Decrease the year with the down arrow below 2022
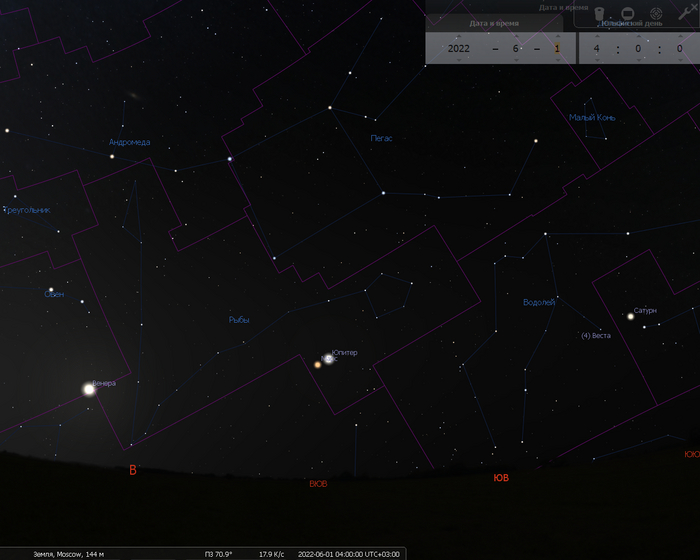 click(458, 60)
